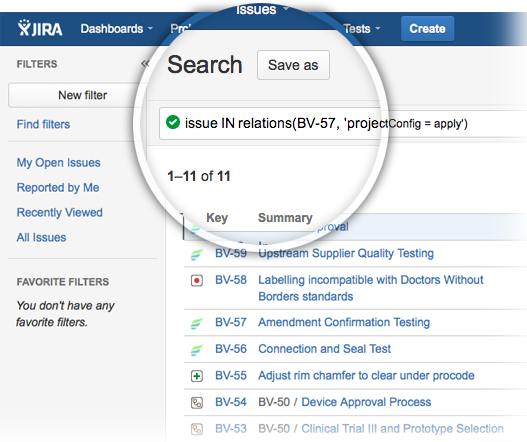The width and height of the screenshot is (527, 442).
Task: Open issue key BV-58
Action: coord(231,280)
